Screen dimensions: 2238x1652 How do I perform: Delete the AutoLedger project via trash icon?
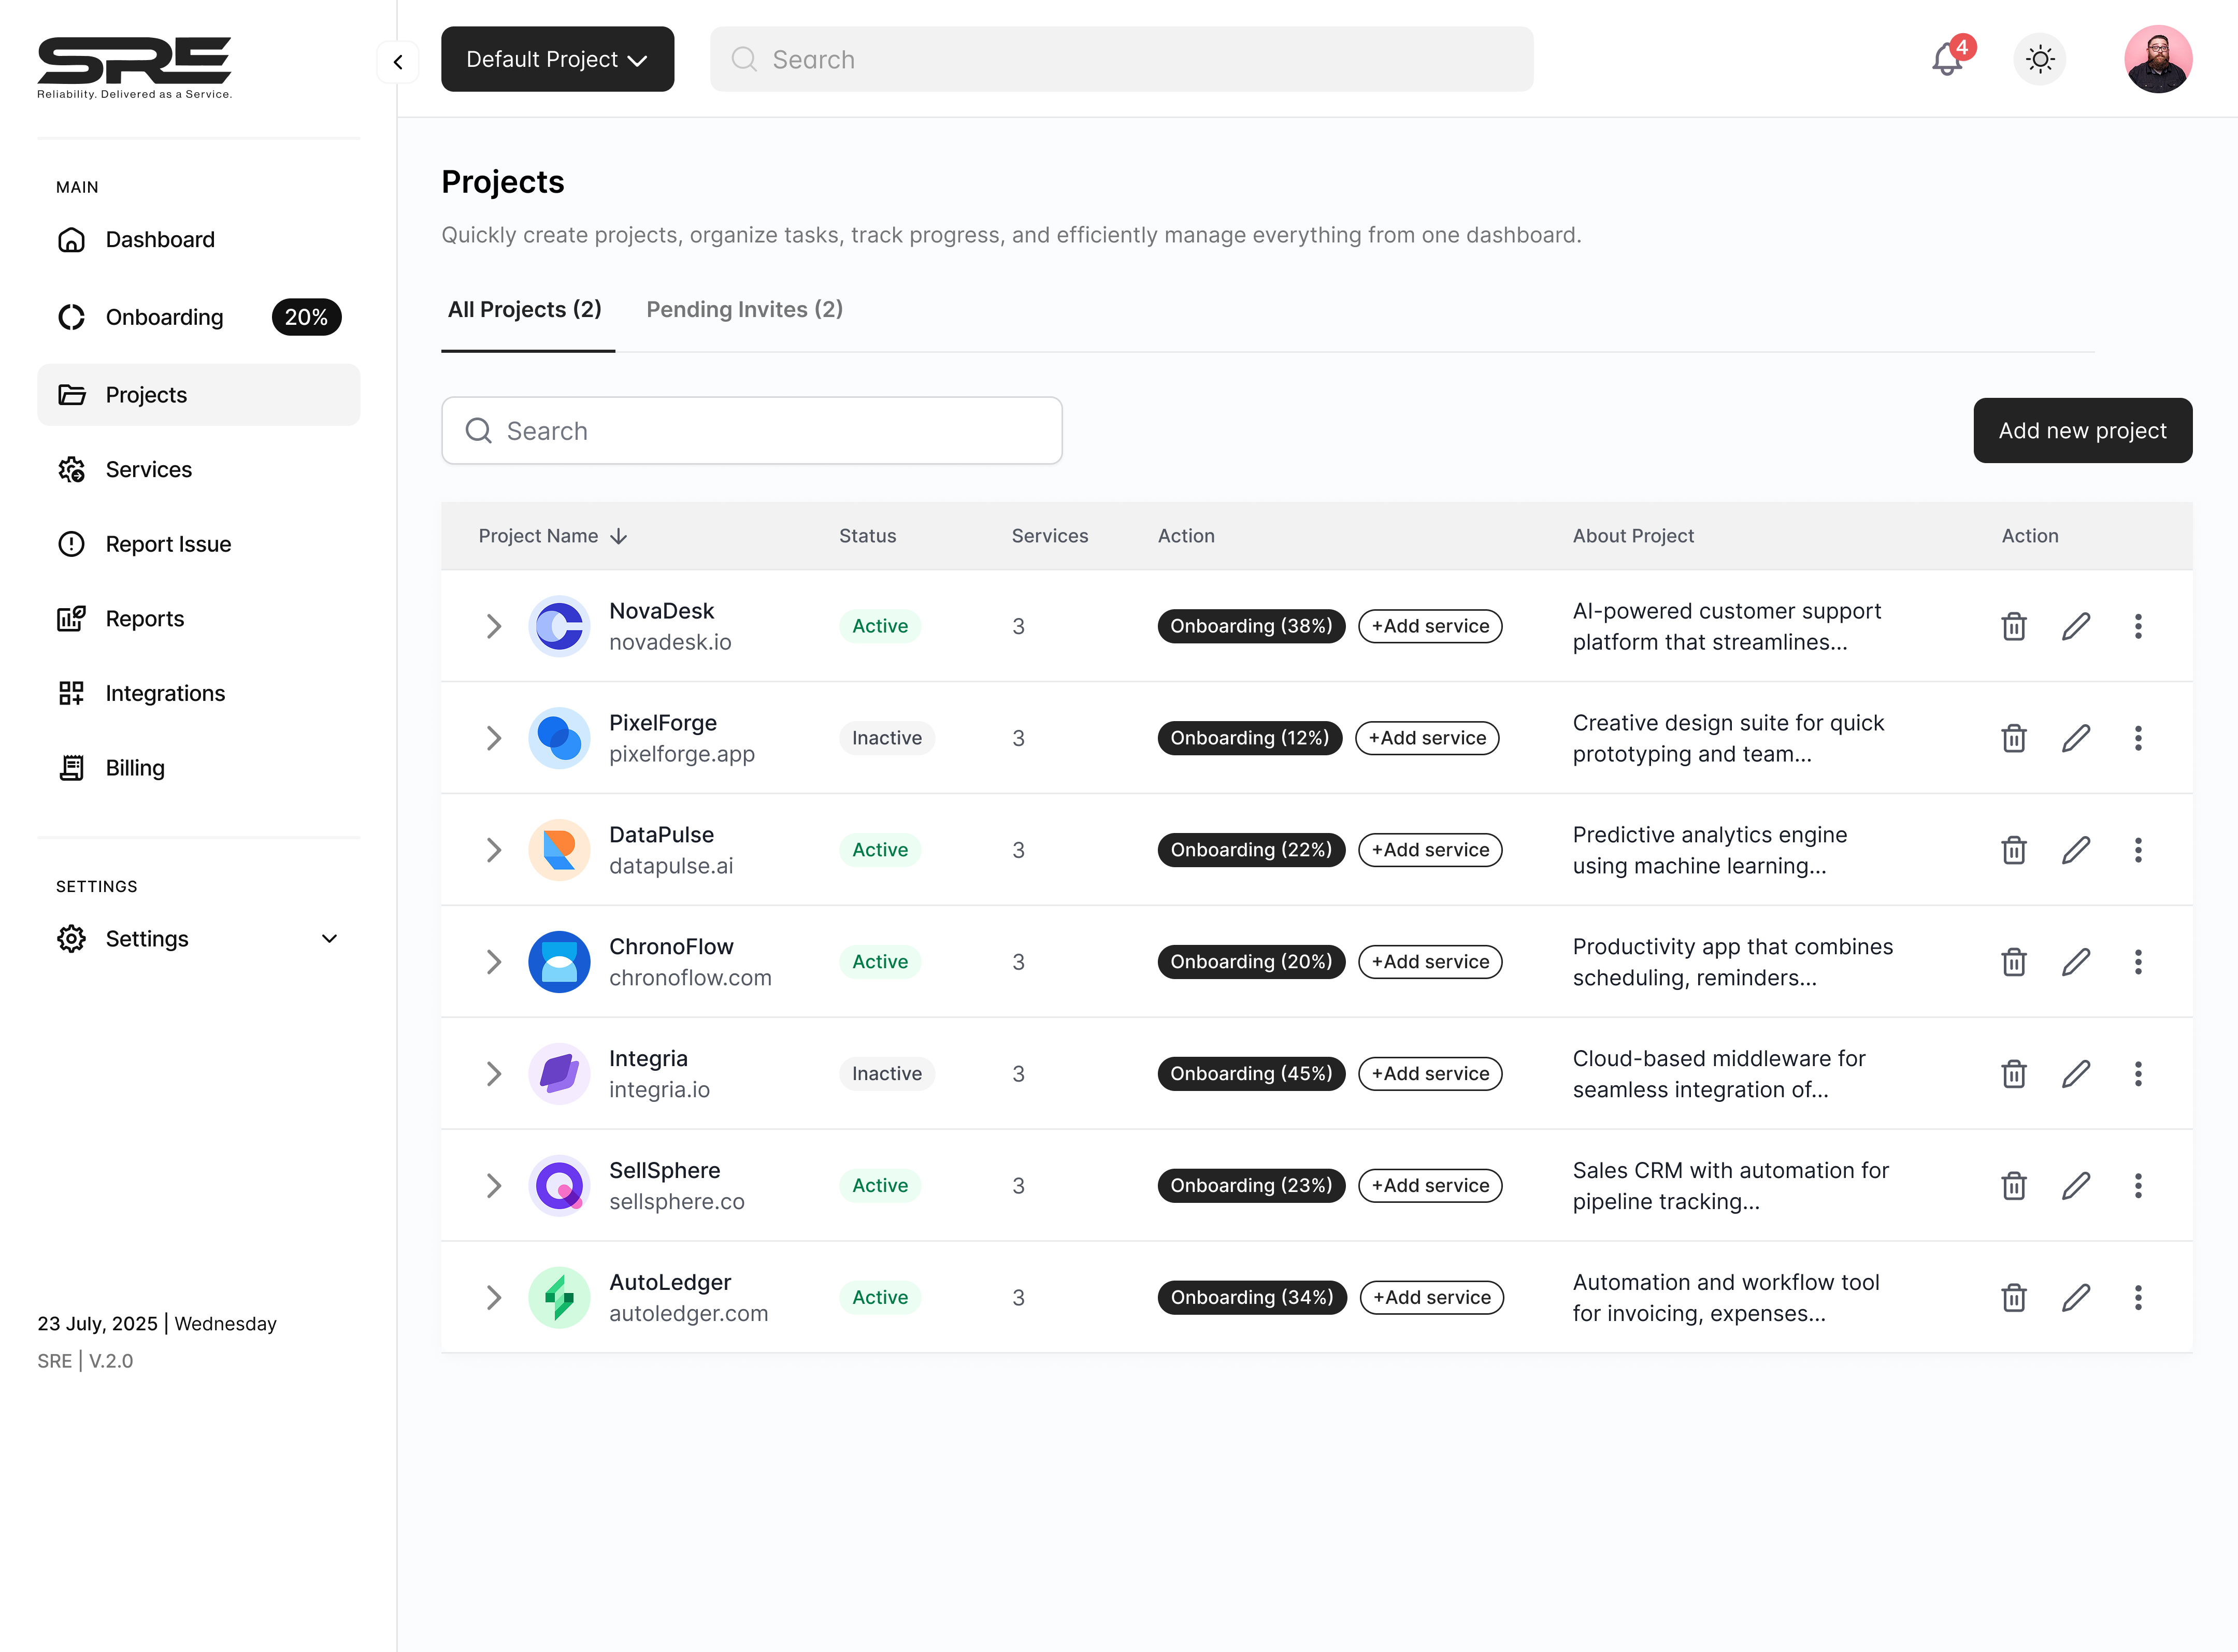tap(2013, 1297)
